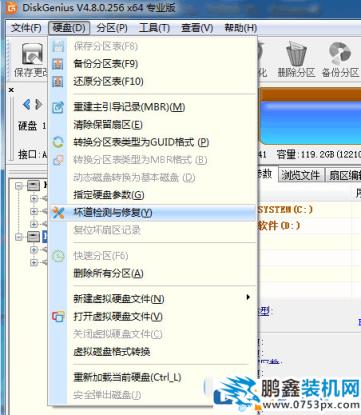Click the Rebuild MBR menu icon
This screenshot has height=415, width=361.
(x=58, y=107)
